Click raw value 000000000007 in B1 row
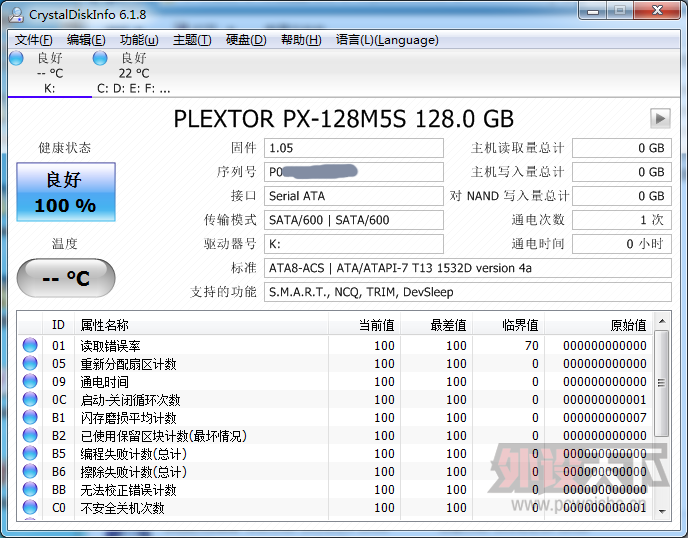 (x=605, y=417)
